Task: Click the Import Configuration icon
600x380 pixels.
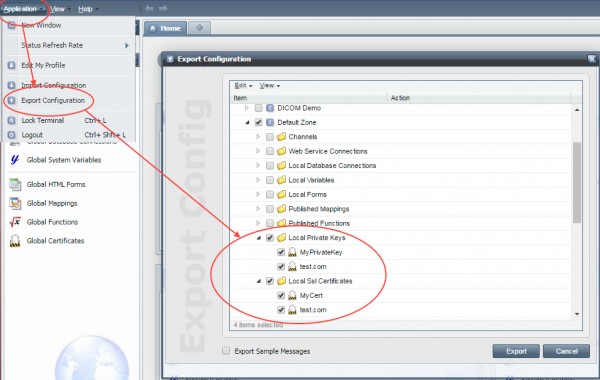Action: [11, 85]
